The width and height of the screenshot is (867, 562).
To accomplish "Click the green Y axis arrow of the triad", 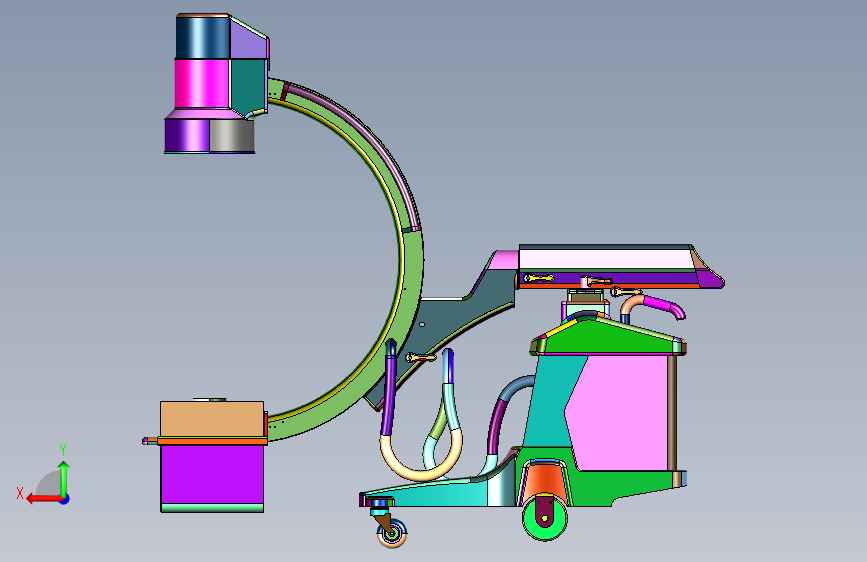I will tap(64, 478).
